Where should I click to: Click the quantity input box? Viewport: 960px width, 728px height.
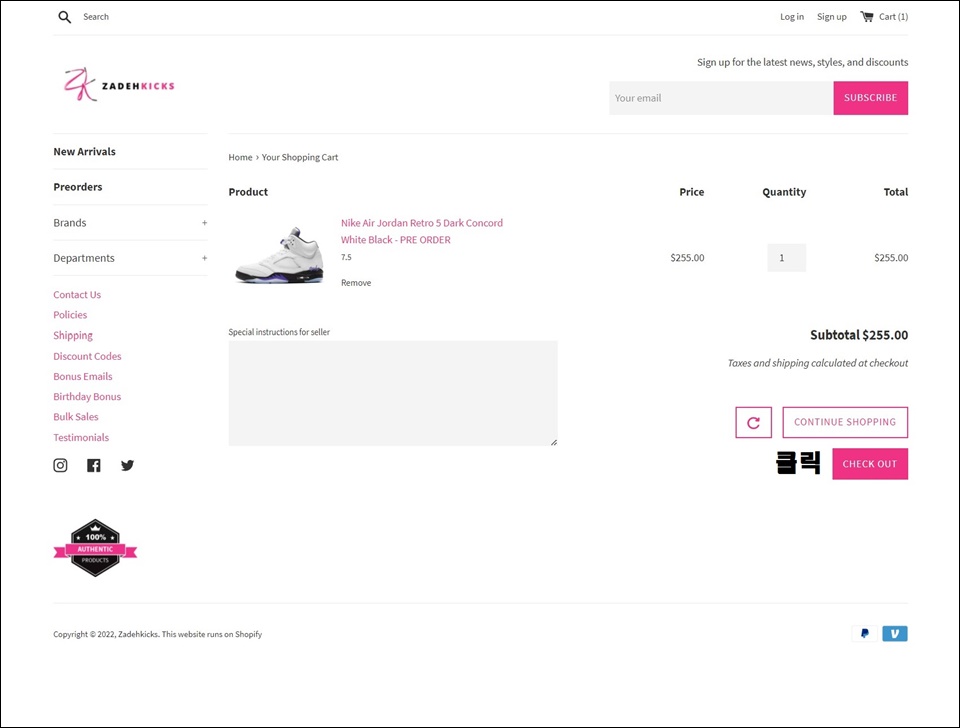(x=786, y=258)
